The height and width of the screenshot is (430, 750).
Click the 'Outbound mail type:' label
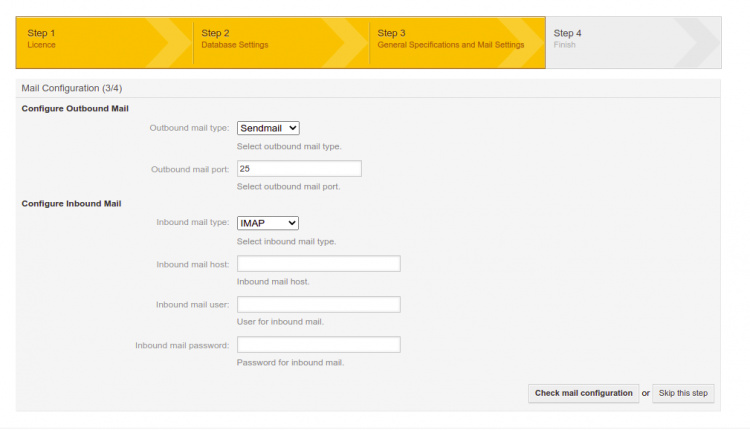189,129
